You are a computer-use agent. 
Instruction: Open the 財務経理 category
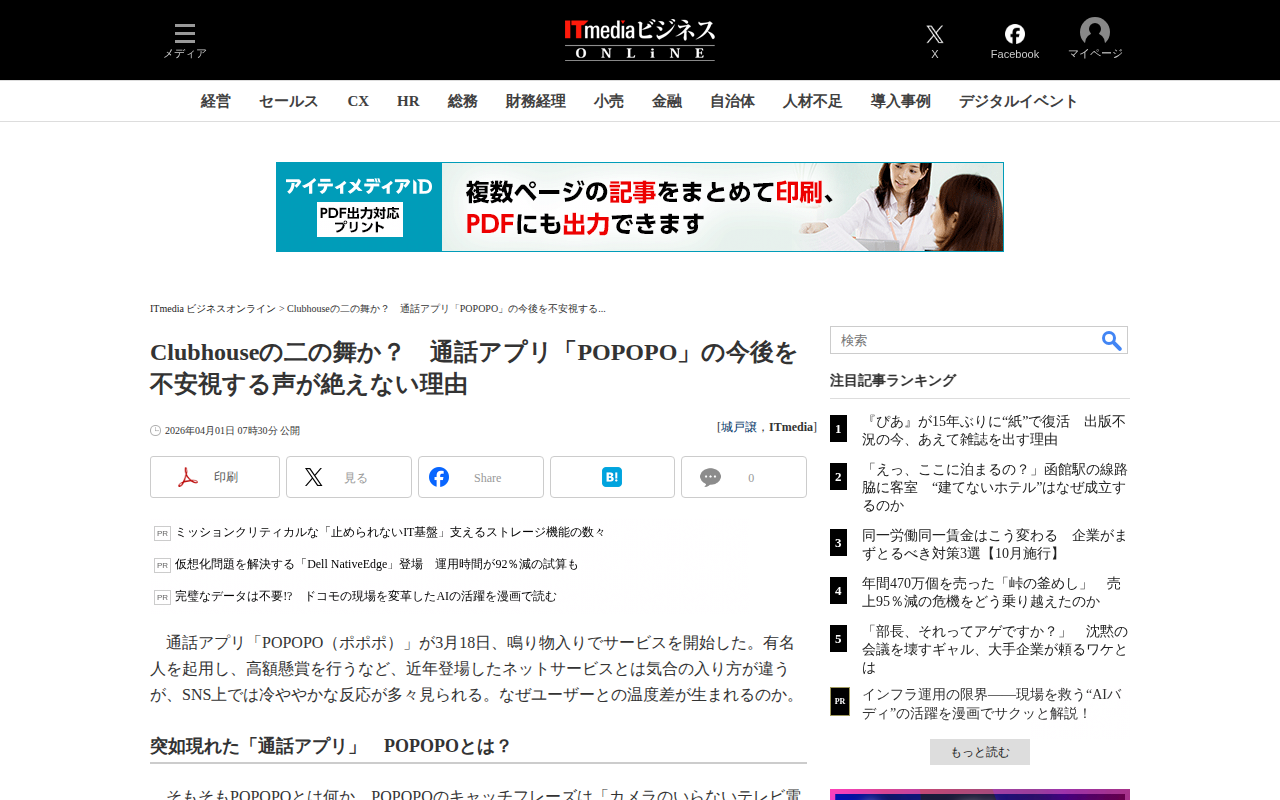536,101
